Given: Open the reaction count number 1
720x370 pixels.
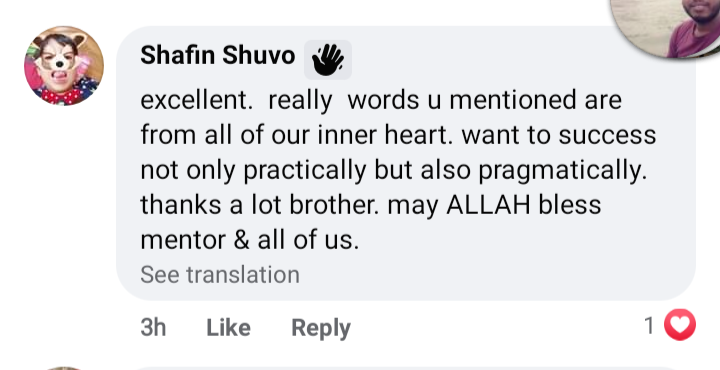Looking at the screenshot, I should tap(649, 326).
